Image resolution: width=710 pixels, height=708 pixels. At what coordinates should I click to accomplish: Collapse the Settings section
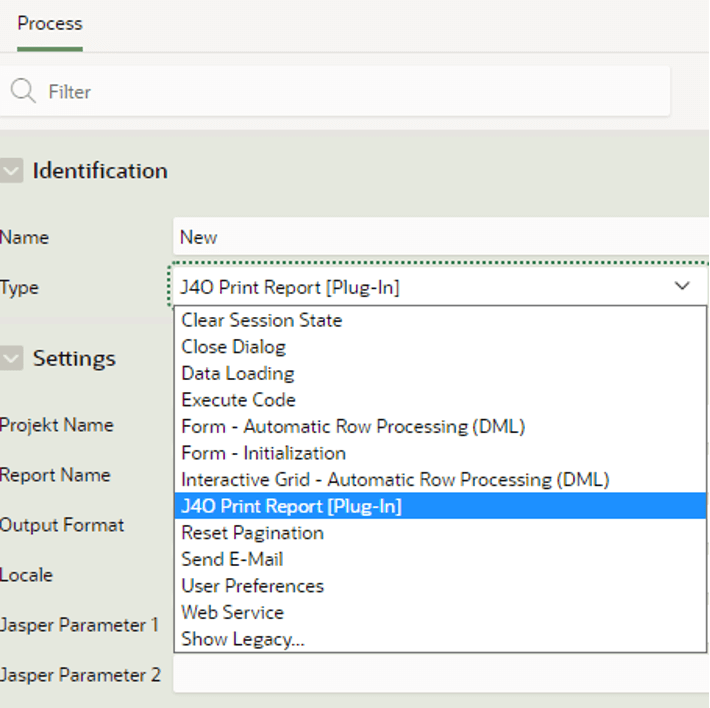click(11, 358)
